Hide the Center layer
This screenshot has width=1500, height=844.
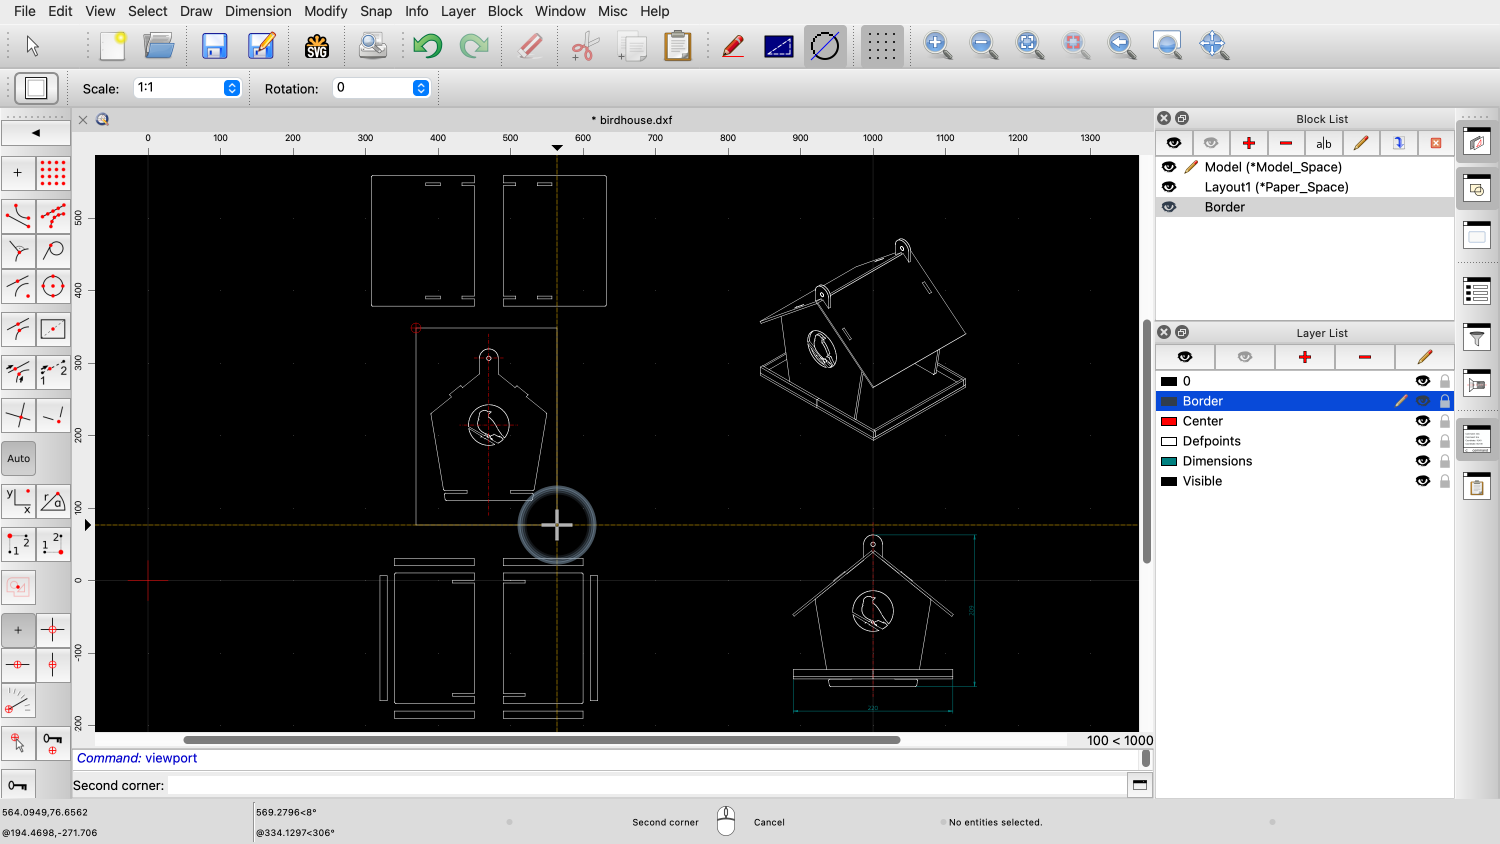pyautogui.click(x=1422, y=421)
